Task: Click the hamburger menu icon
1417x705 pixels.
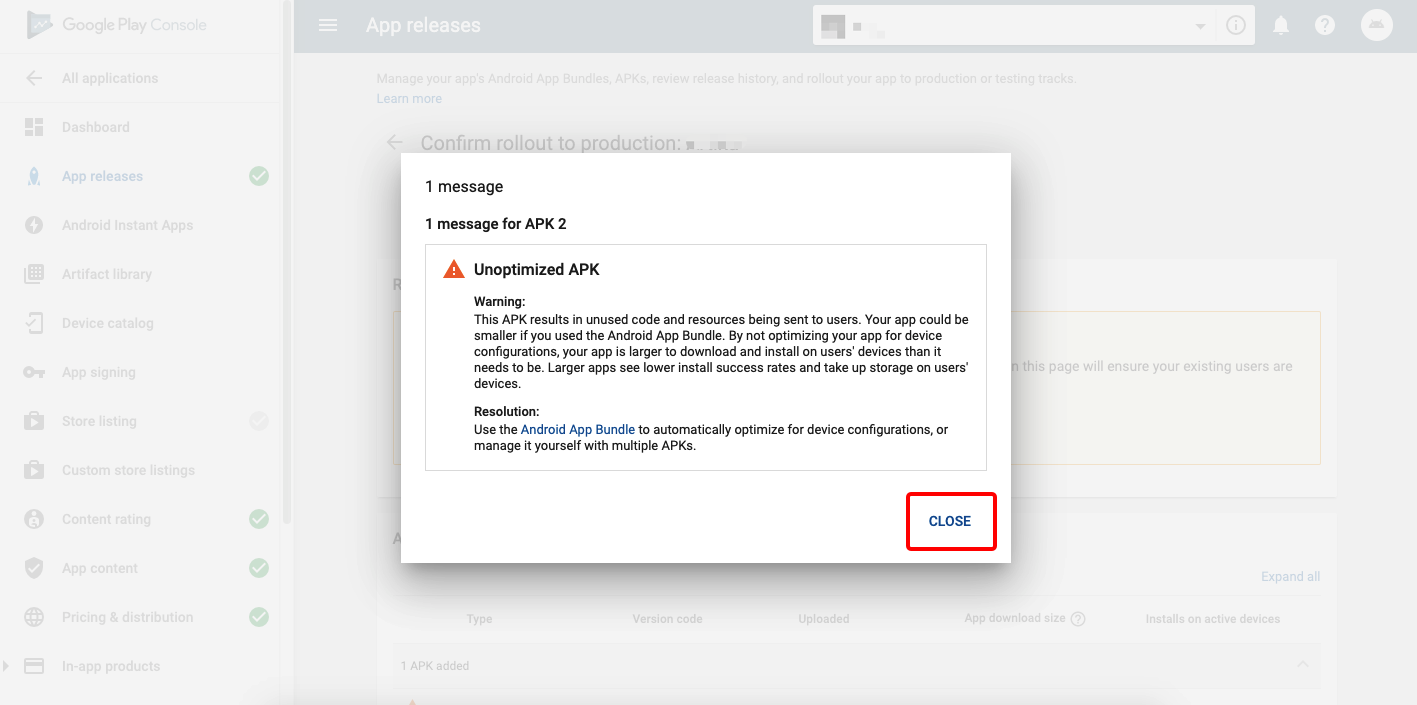Action: tap(328, 25)
